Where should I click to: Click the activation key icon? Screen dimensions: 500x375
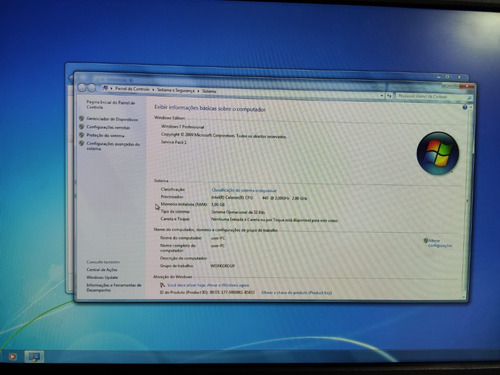point(163,285)
